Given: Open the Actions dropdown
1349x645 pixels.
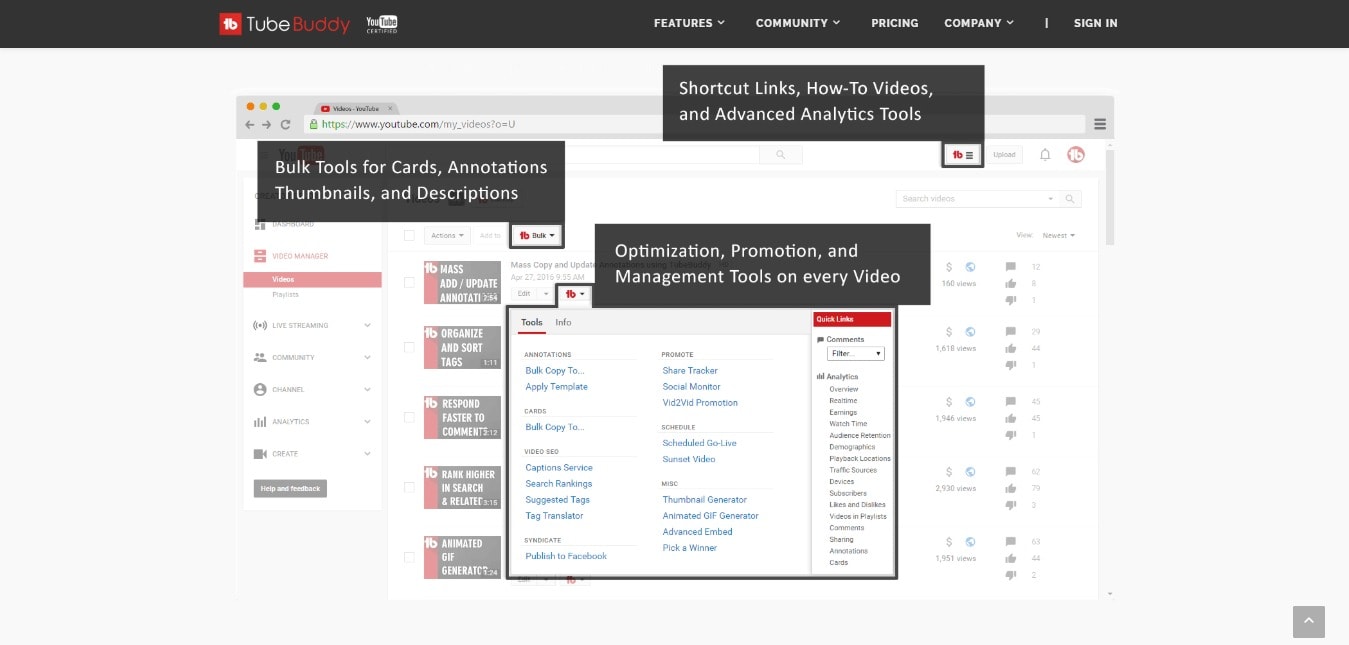Looking at the screenshot, I should (x=447, y=236).
